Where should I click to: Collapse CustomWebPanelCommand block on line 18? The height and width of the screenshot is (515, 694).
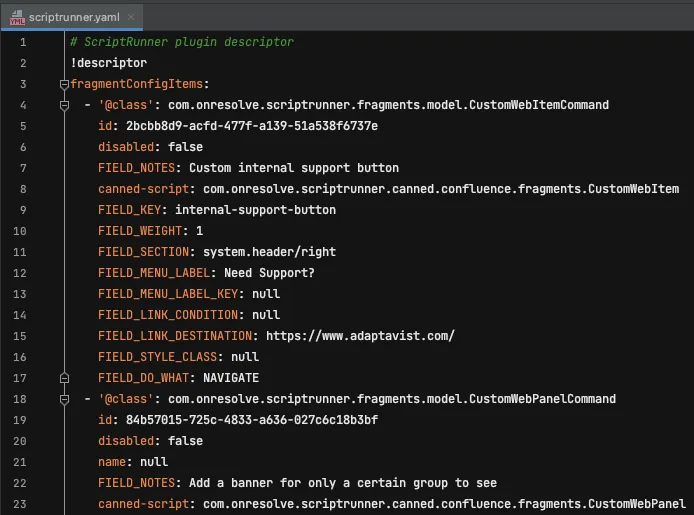pyautogui.click(x=64, y=399)
